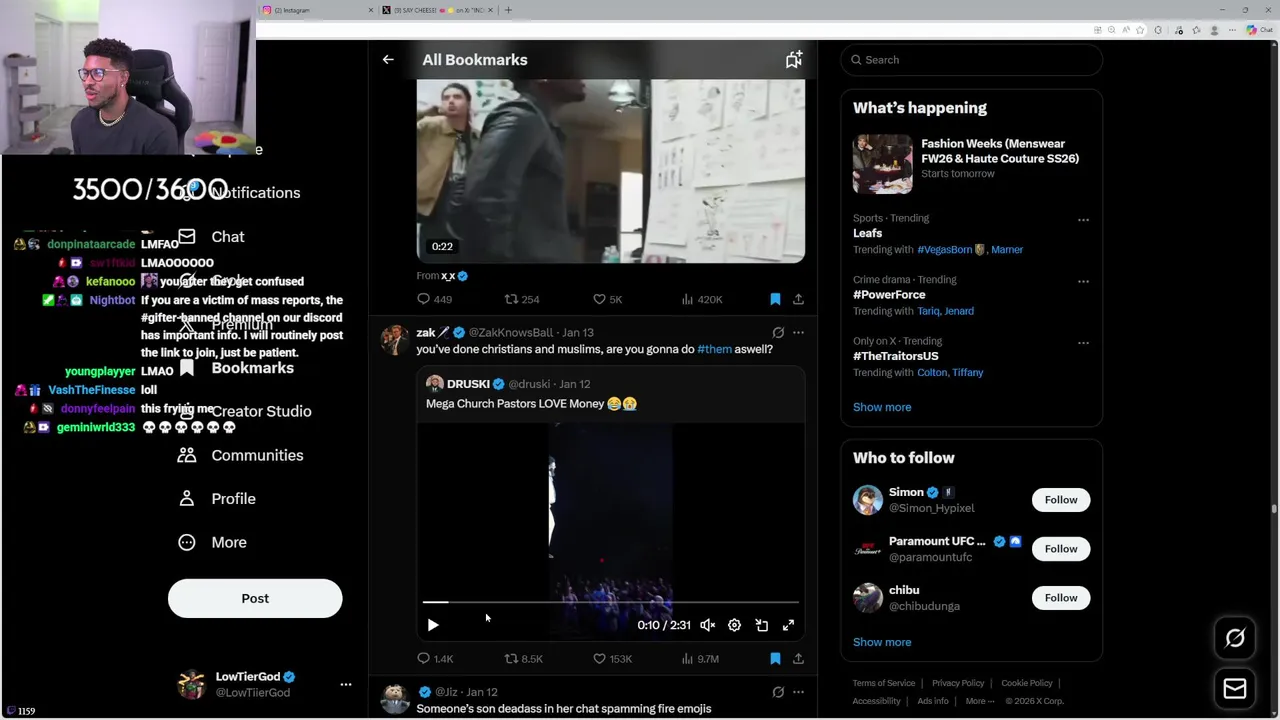Open the #VegasBorn hashtag link
The image size is (1280, 720).
[945, 250]
